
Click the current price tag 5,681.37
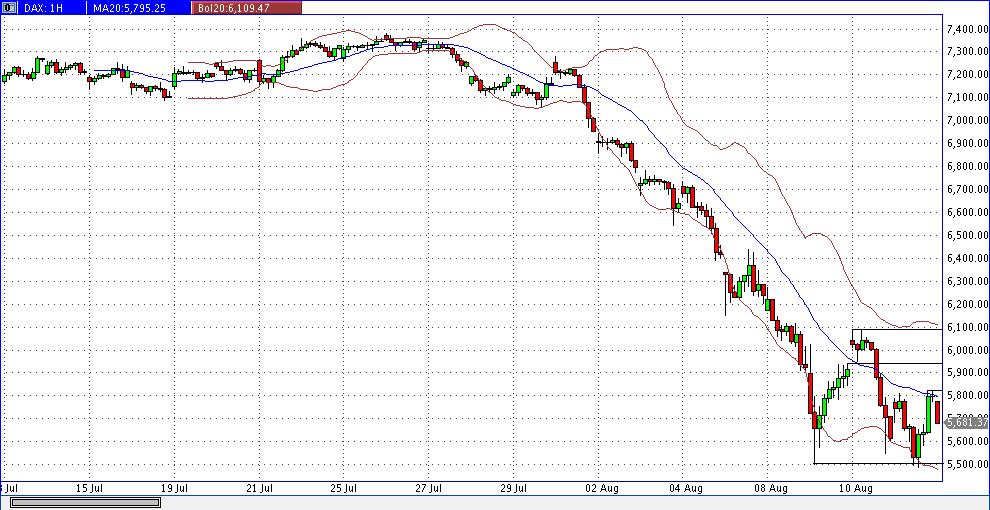968,422
